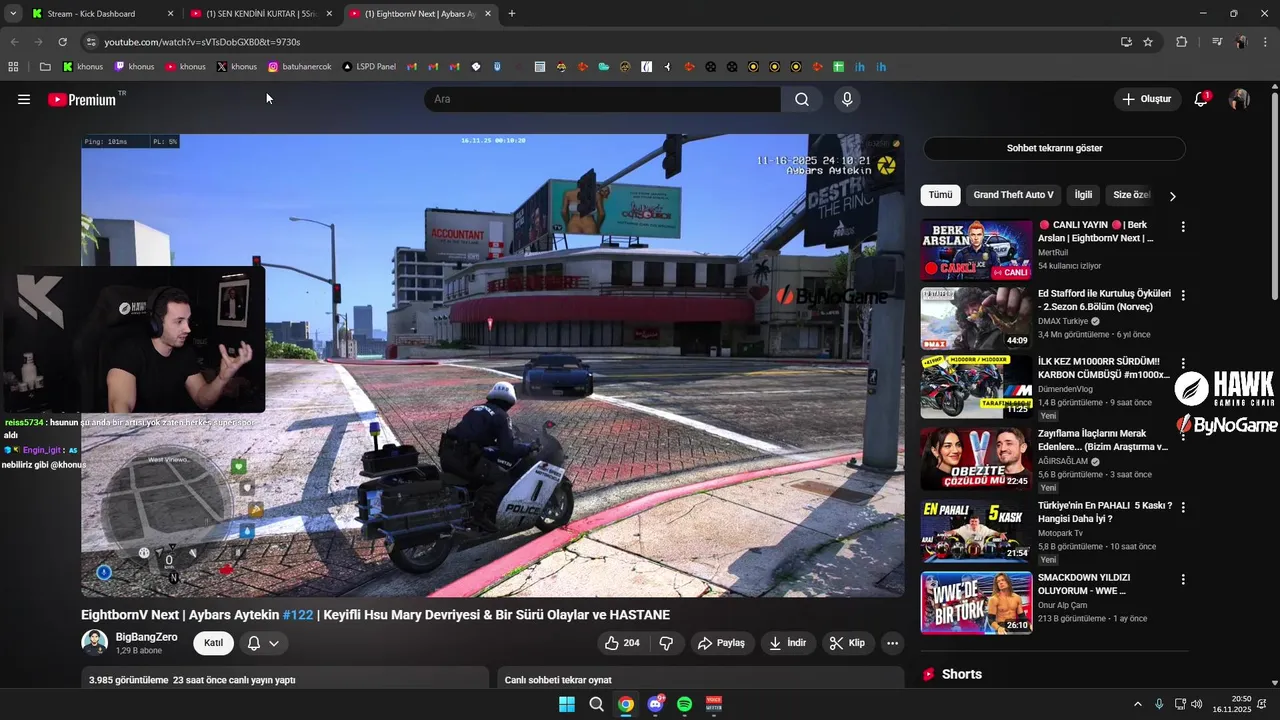Open Kick khonus bookmark

83,67
